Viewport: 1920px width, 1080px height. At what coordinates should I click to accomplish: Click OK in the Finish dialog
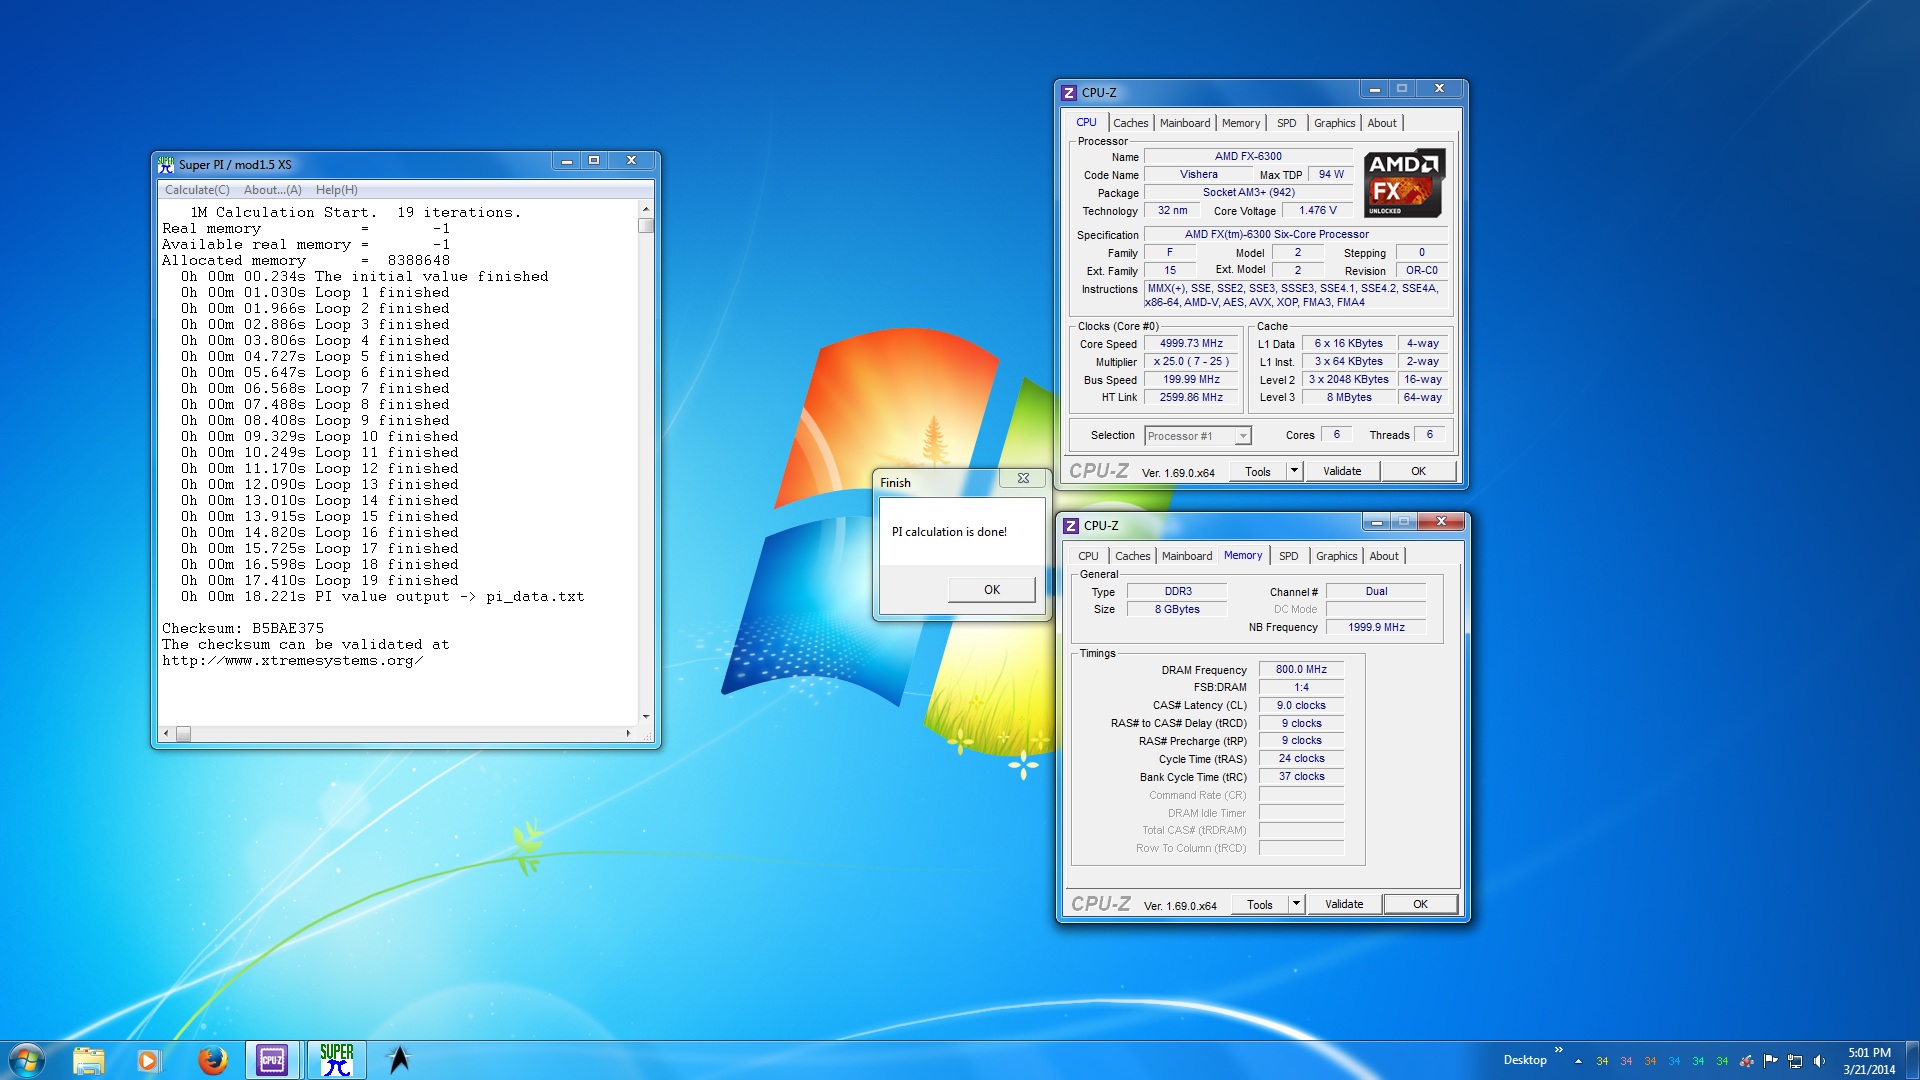[991, 590]
